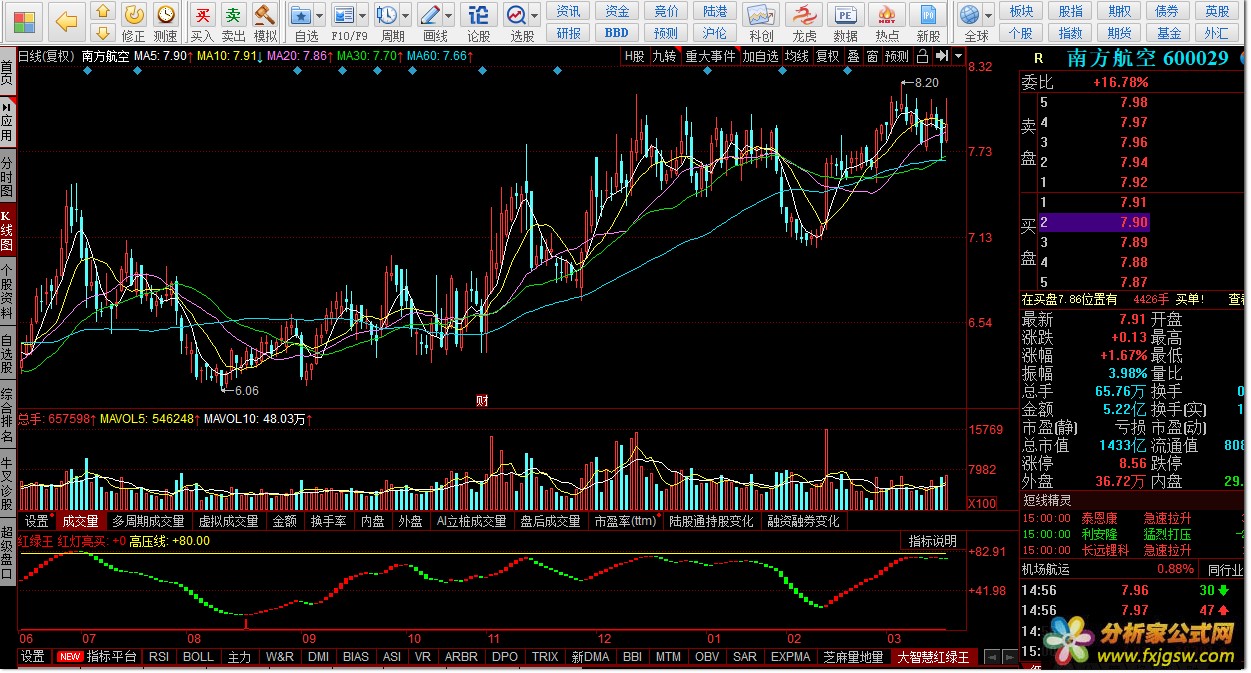Toggle 重大事件 major events markers
The image size is (1251, 673).
pyautogui.click(x=710, y=57)
